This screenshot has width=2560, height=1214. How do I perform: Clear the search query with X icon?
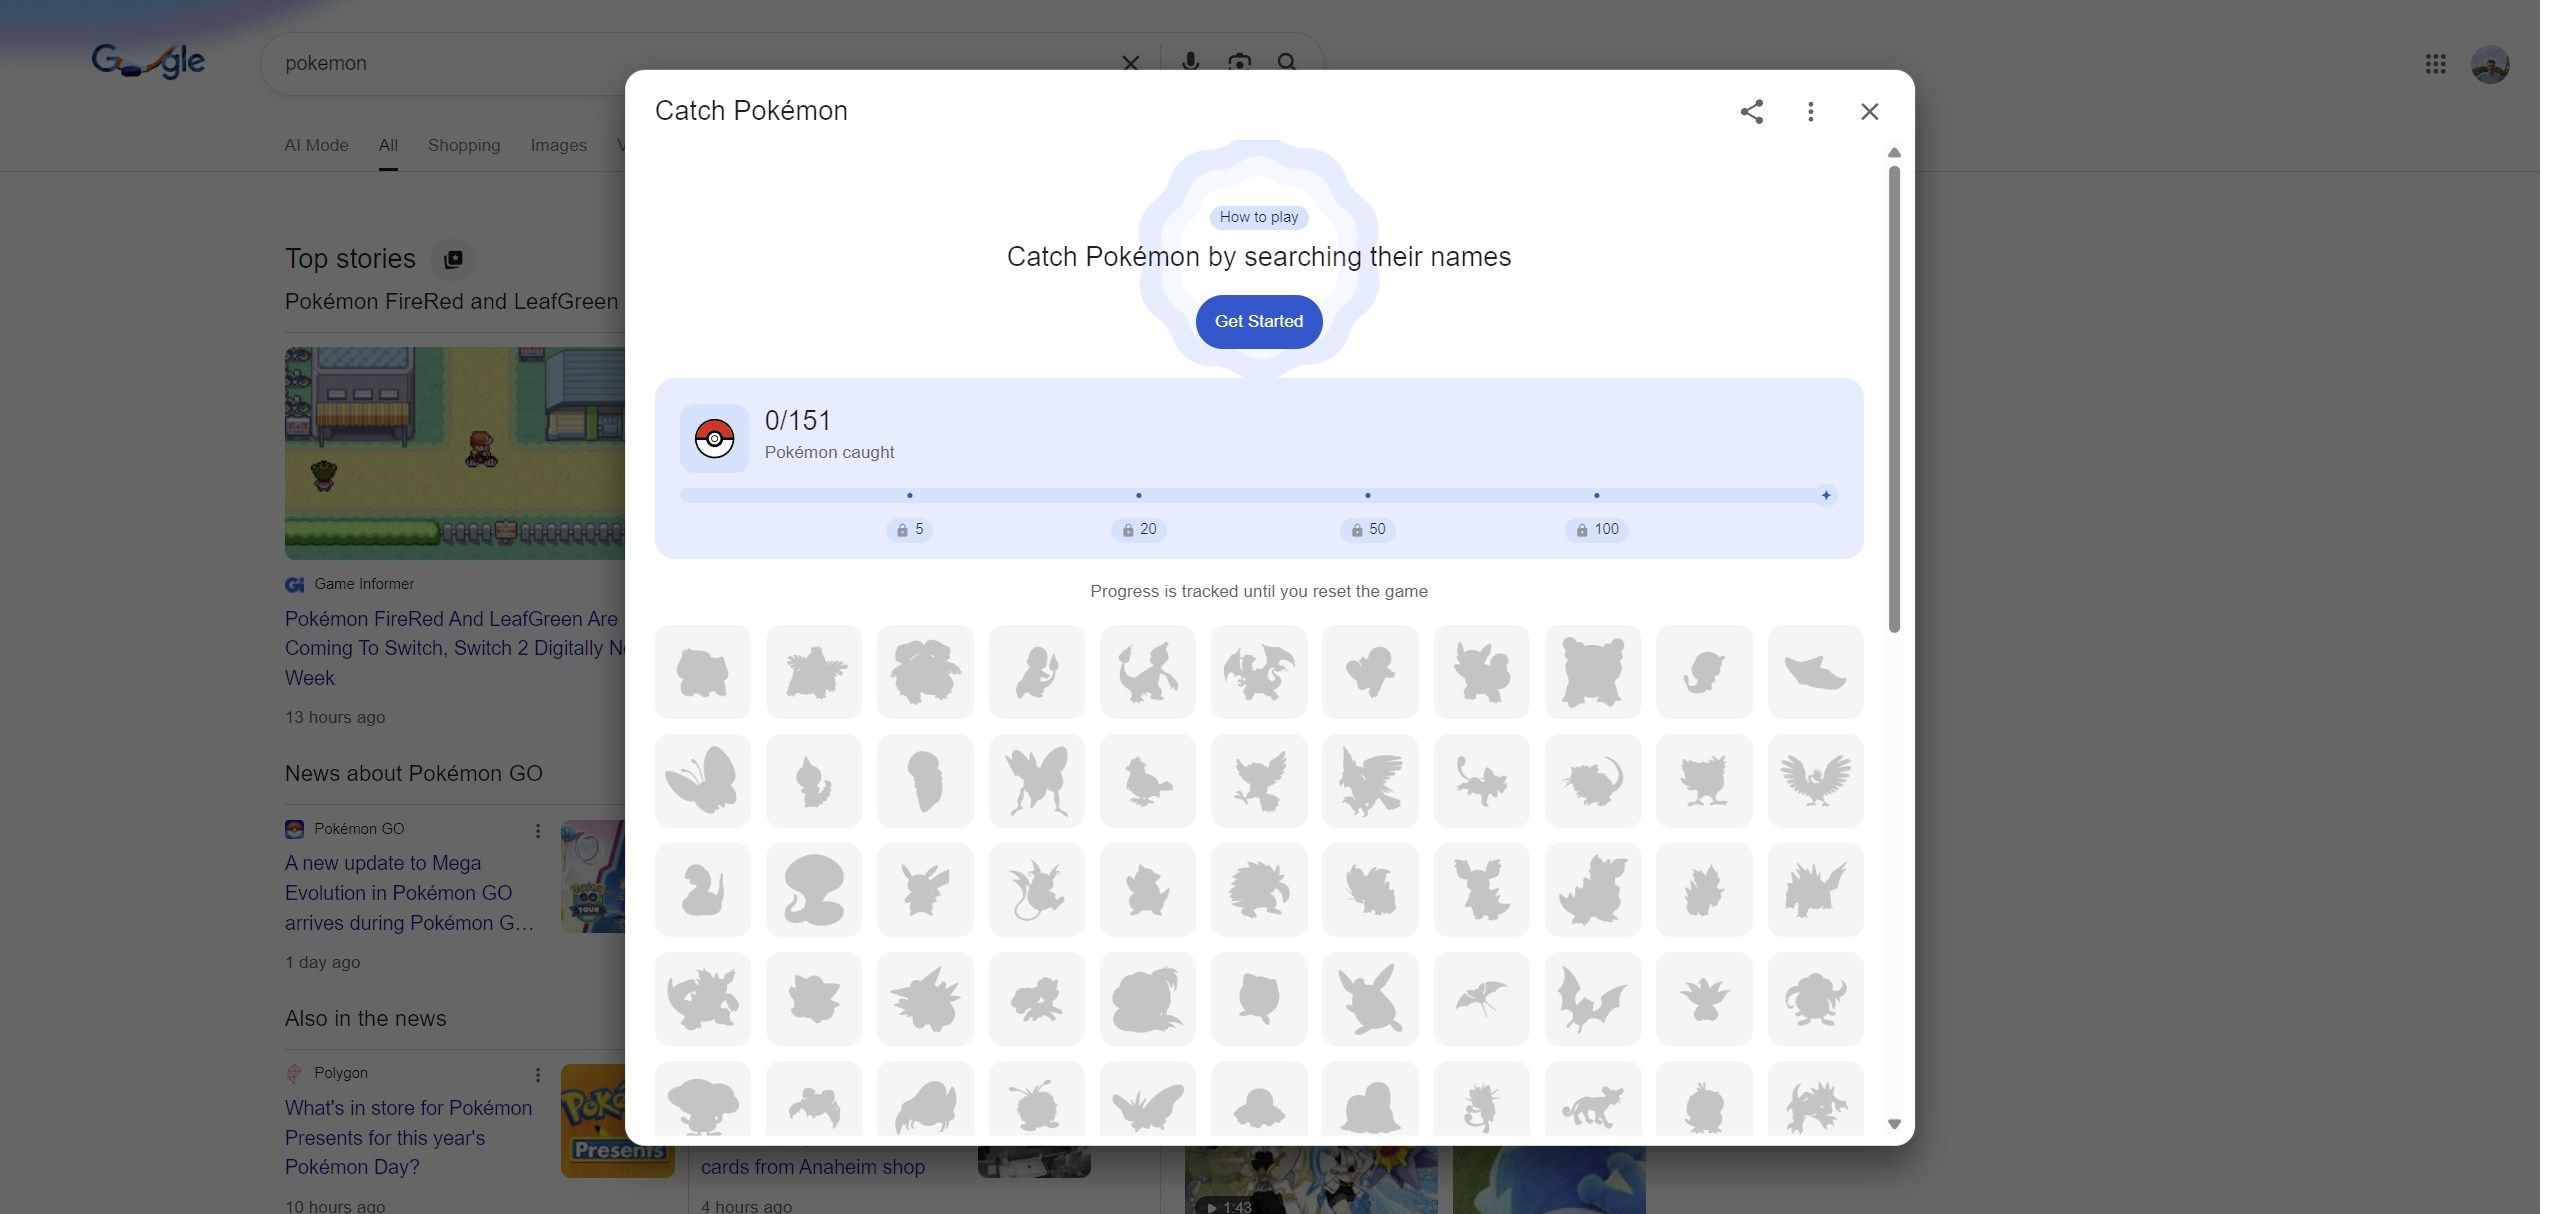tap(1130, 63)
